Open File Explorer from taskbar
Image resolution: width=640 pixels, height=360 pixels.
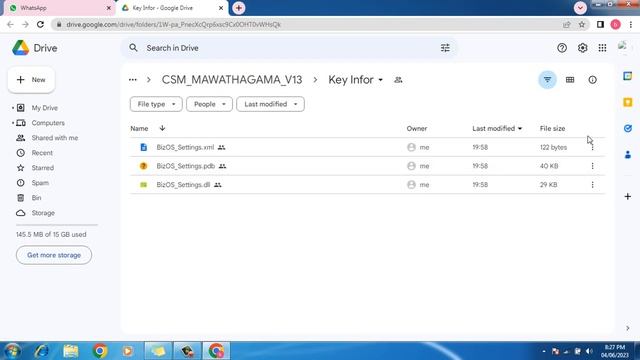[x=71, y=351]
